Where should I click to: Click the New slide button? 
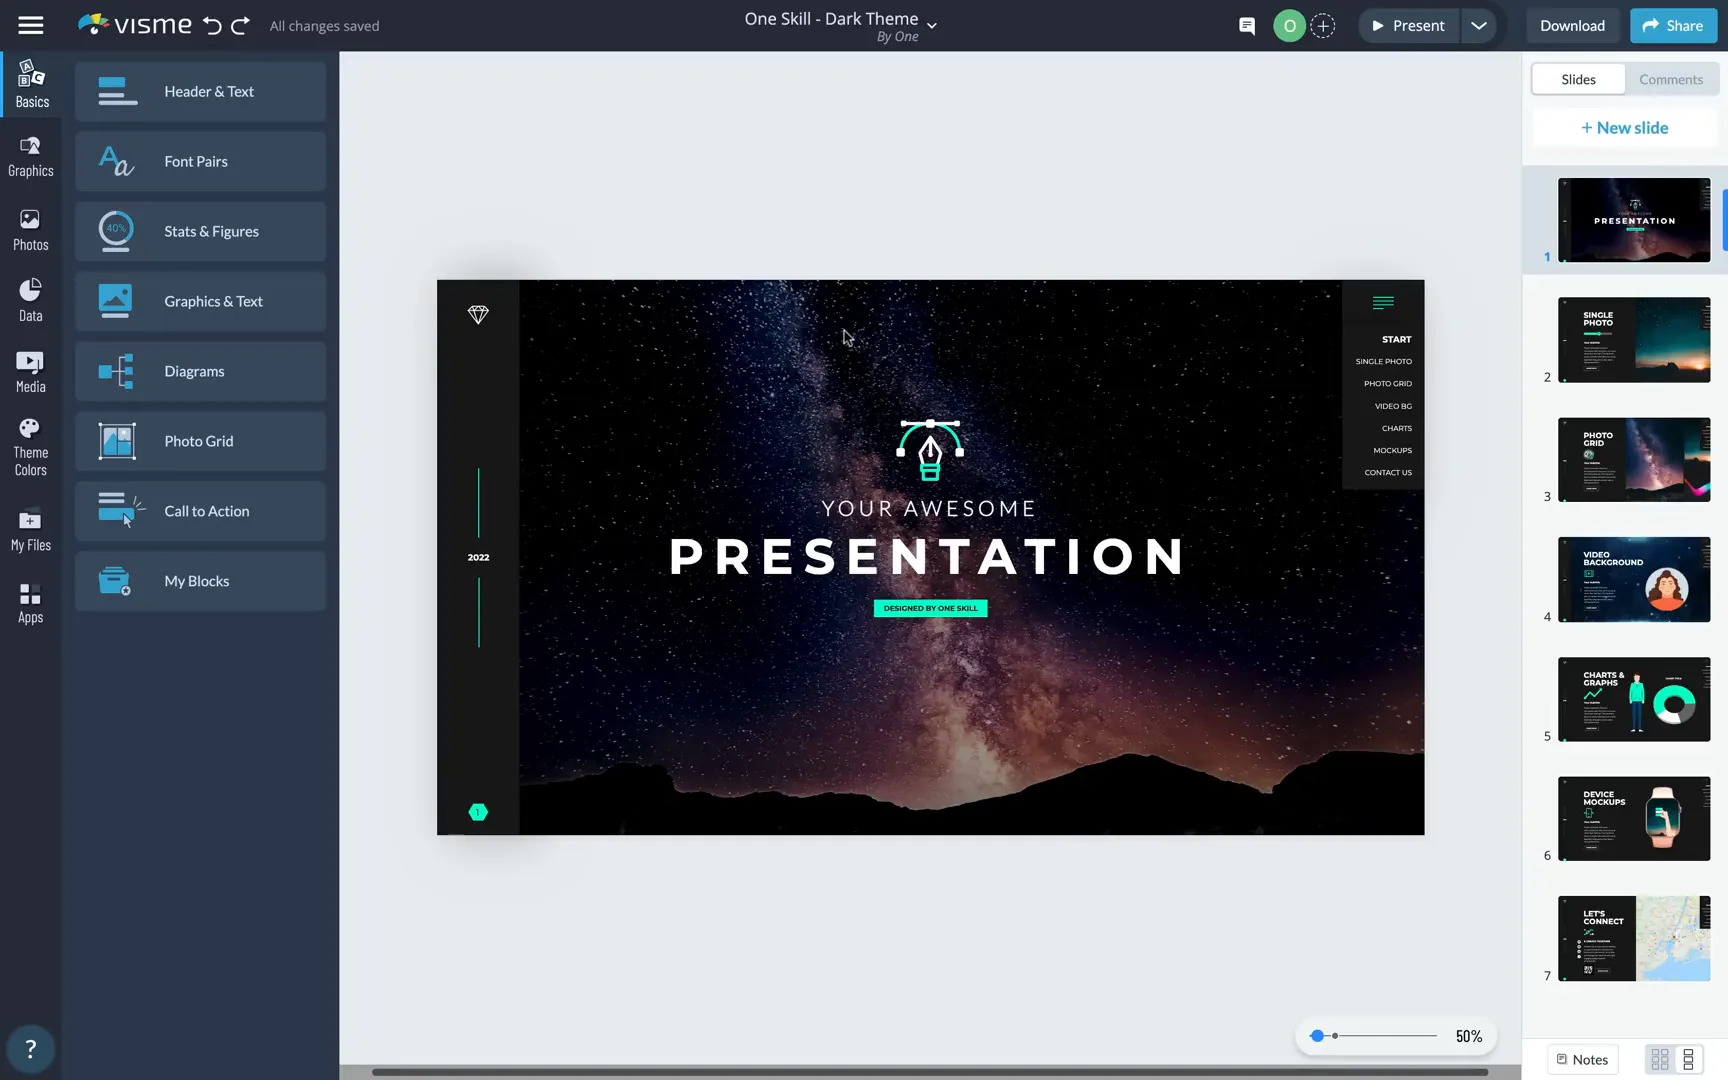tap(1624, 127)
